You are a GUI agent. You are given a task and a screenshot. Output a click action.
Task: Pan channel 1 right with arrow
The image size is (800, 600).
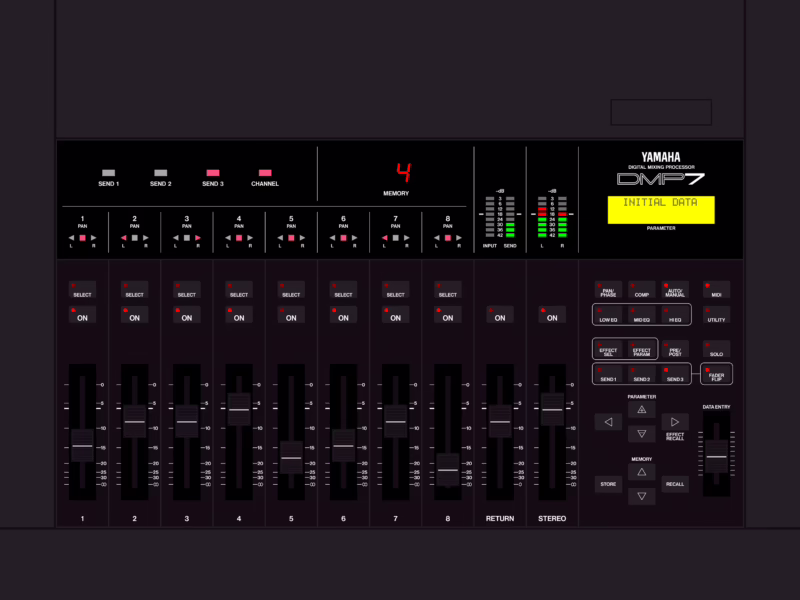coord(93,238)
